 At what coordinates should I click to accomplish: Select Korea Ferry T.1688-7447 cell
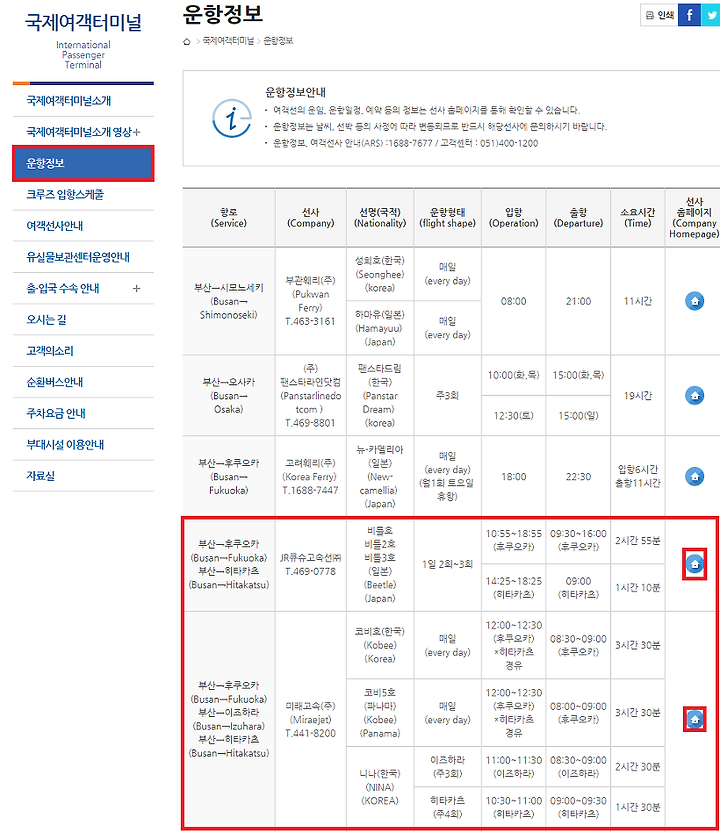310,476
